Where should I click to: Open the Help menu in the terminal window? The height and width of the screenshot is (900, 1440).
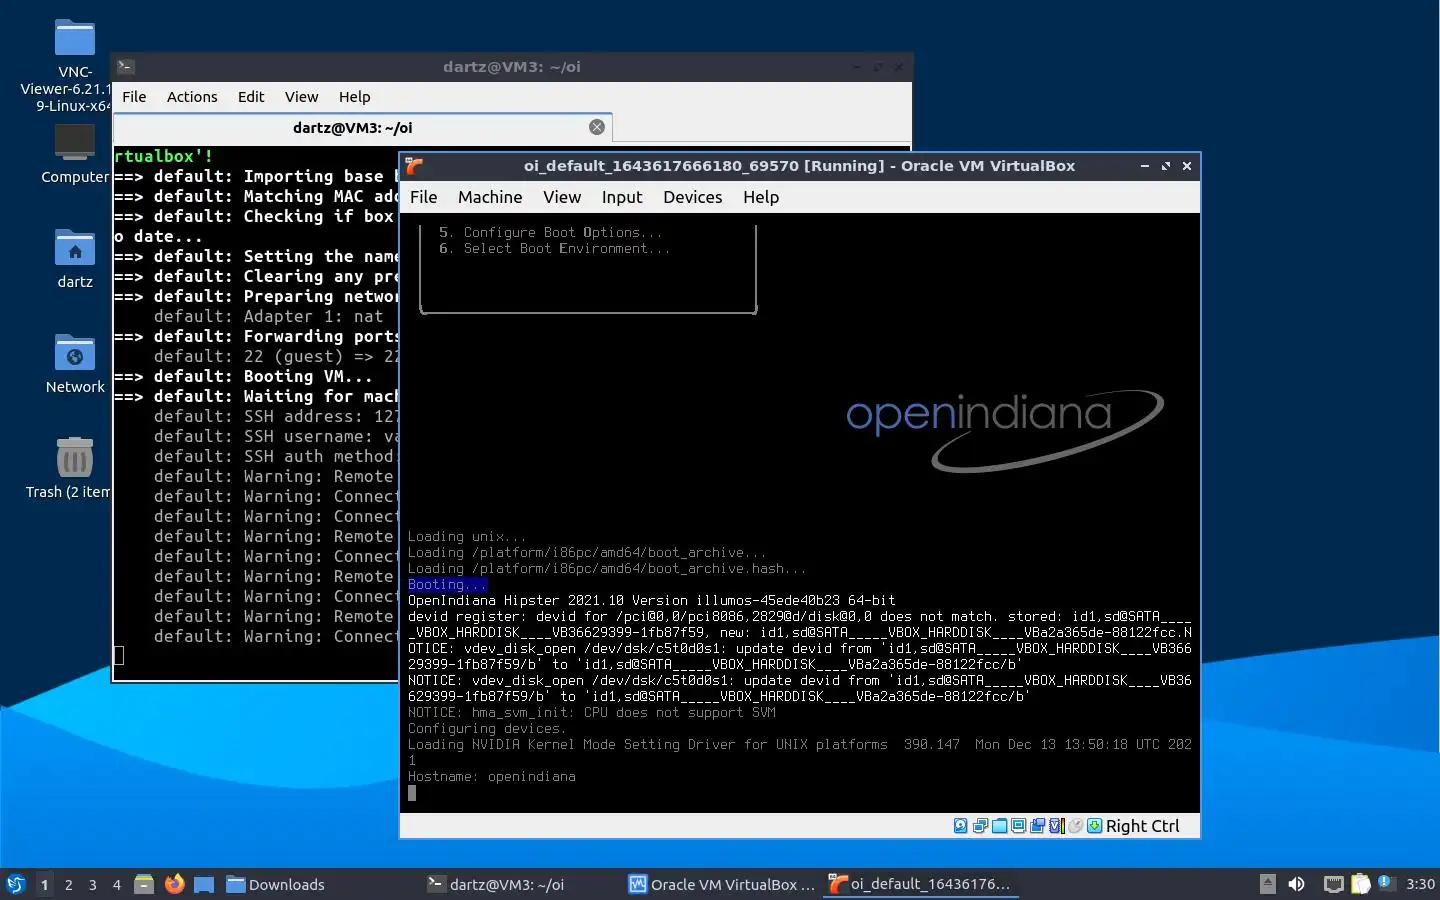pos(354,97)
